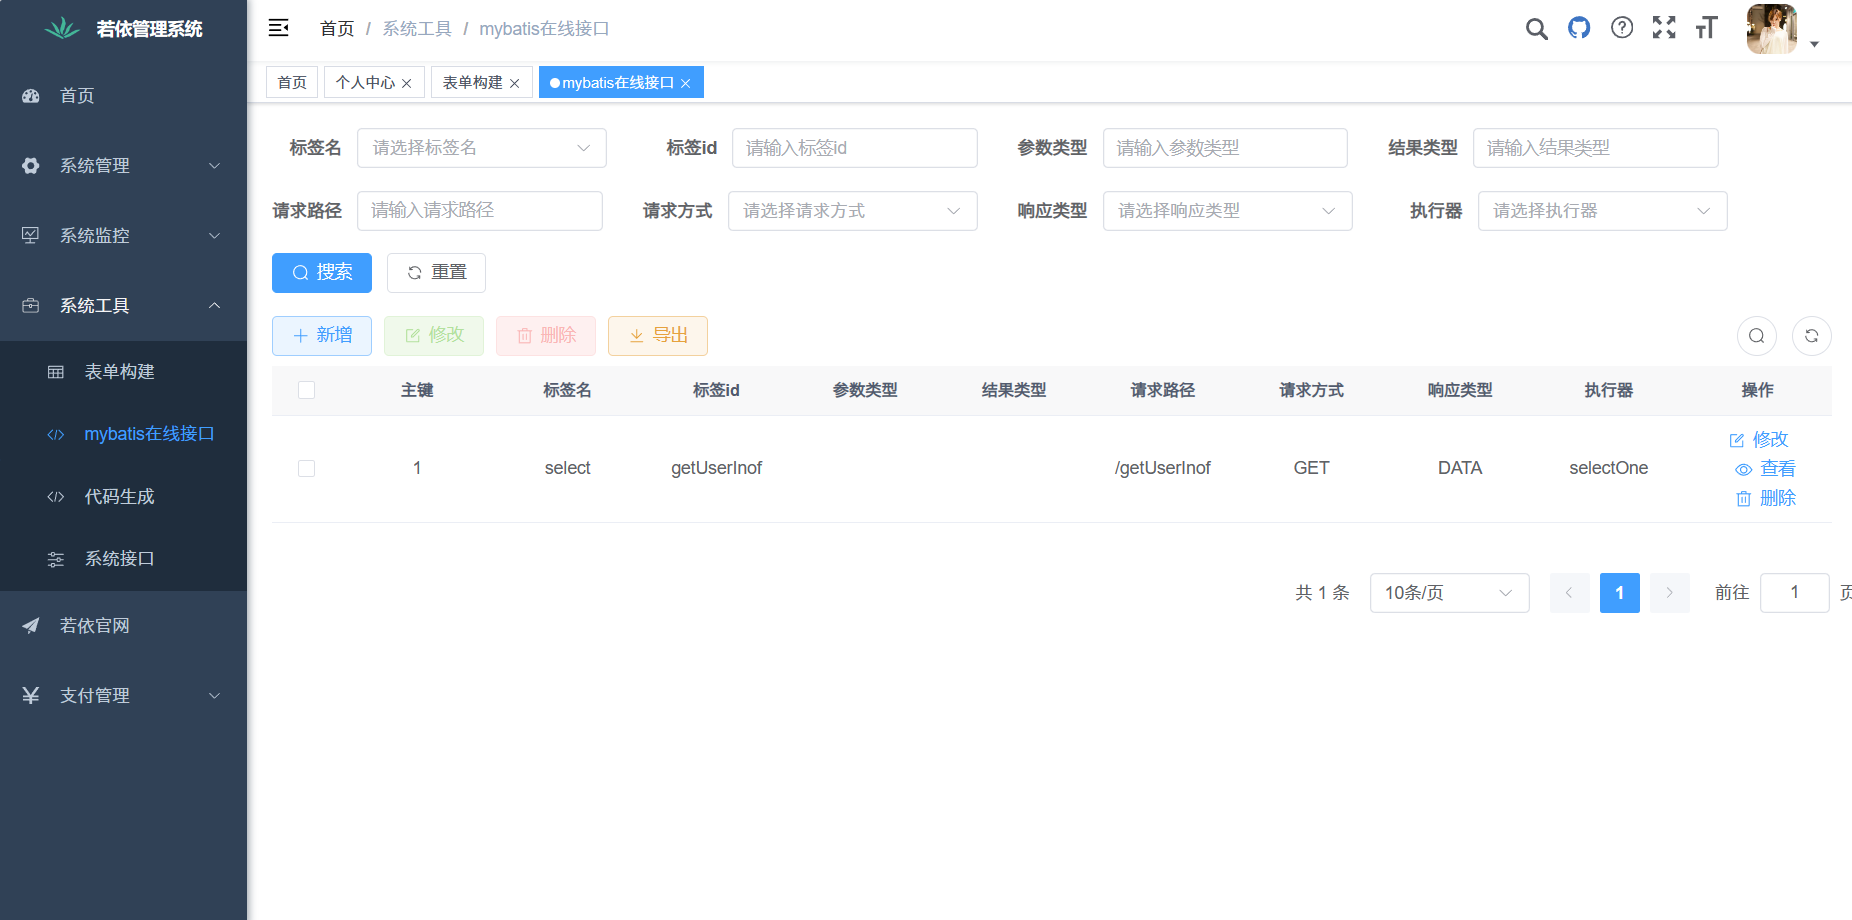Click the hamburger sidebar collapse icon
Image resolution: width=1852 pixels, height=920 pixels.
pos(279,28)
